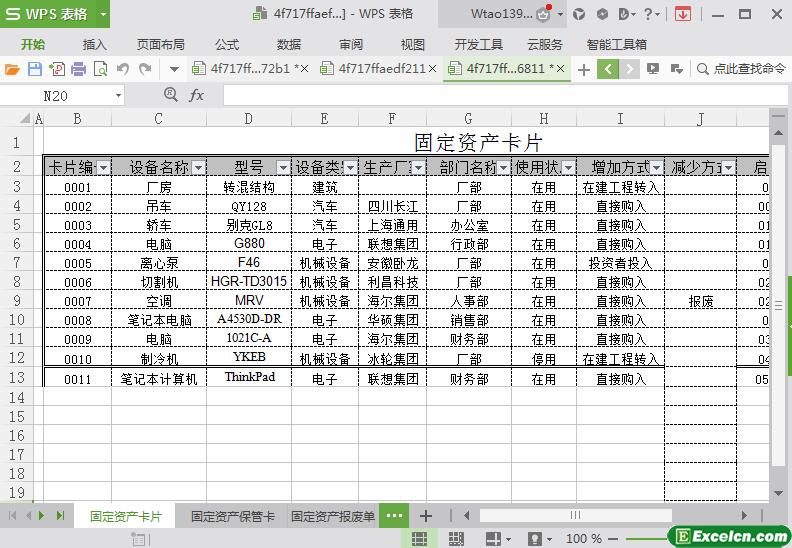Select the cell containing HGR-TD3015
The width and height of the screenshot is (792, 548).
coord(249,282)
